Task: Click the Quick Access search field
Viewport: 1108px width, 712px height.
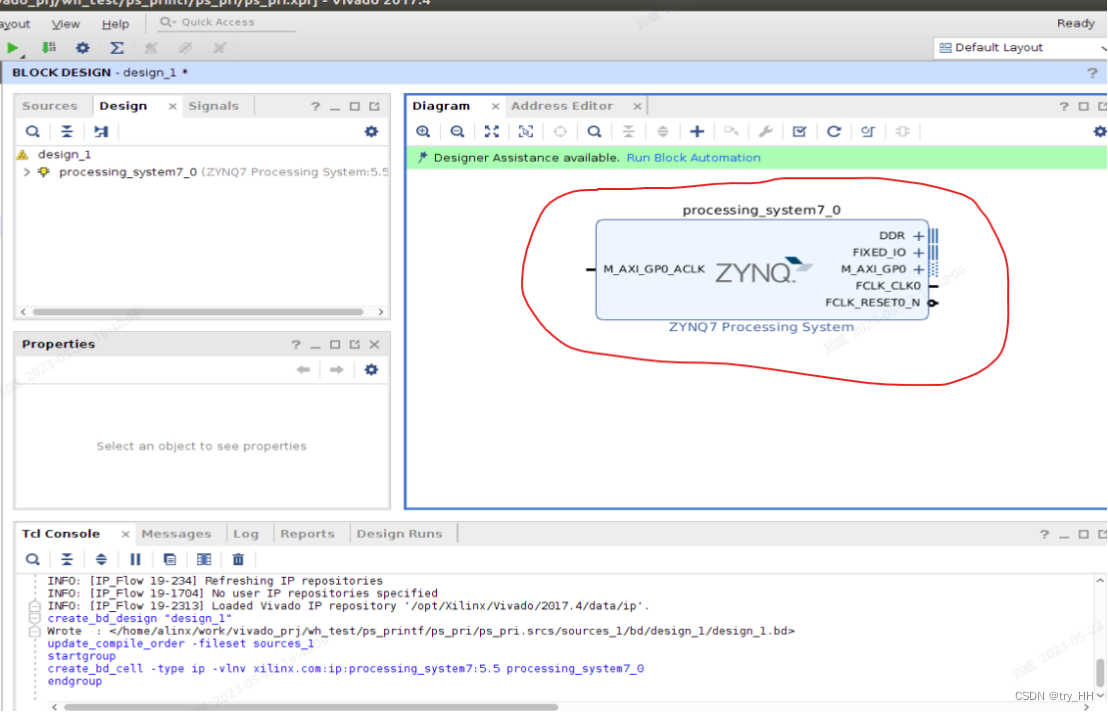Action: point(226,23)
